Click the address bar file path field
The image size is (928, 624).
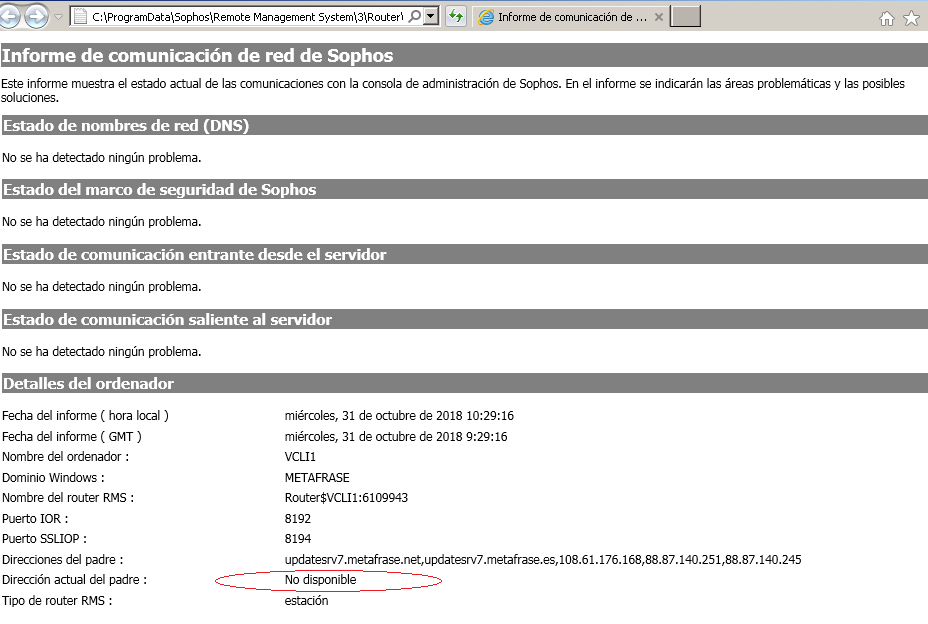pos(247,17)
